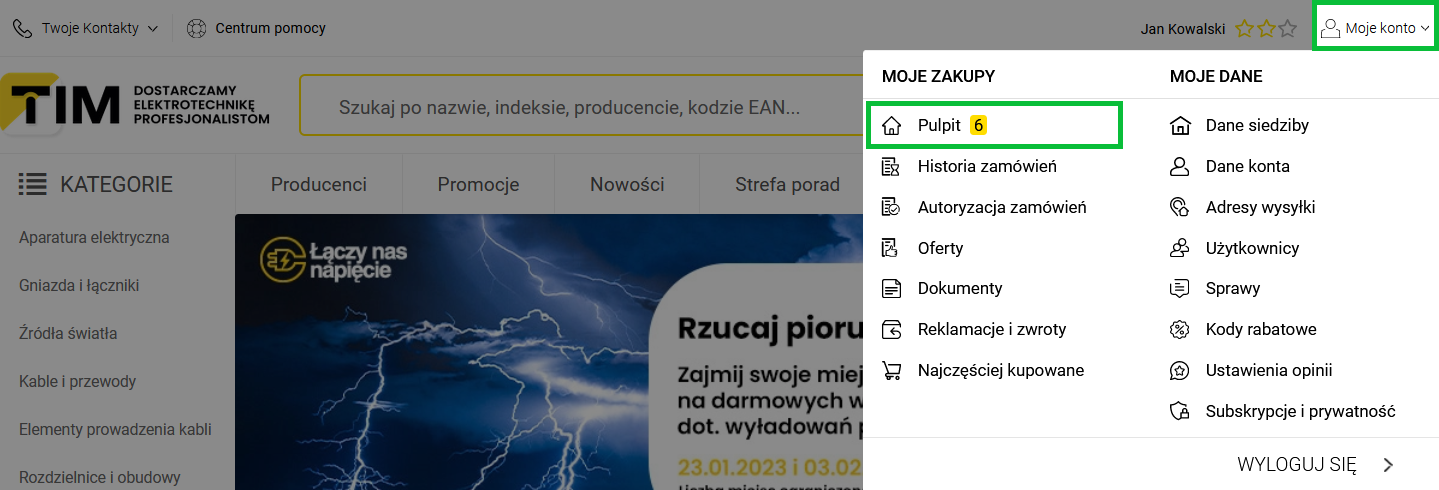Open Centrum pomocy link
1439x490 pixels.
270,28
